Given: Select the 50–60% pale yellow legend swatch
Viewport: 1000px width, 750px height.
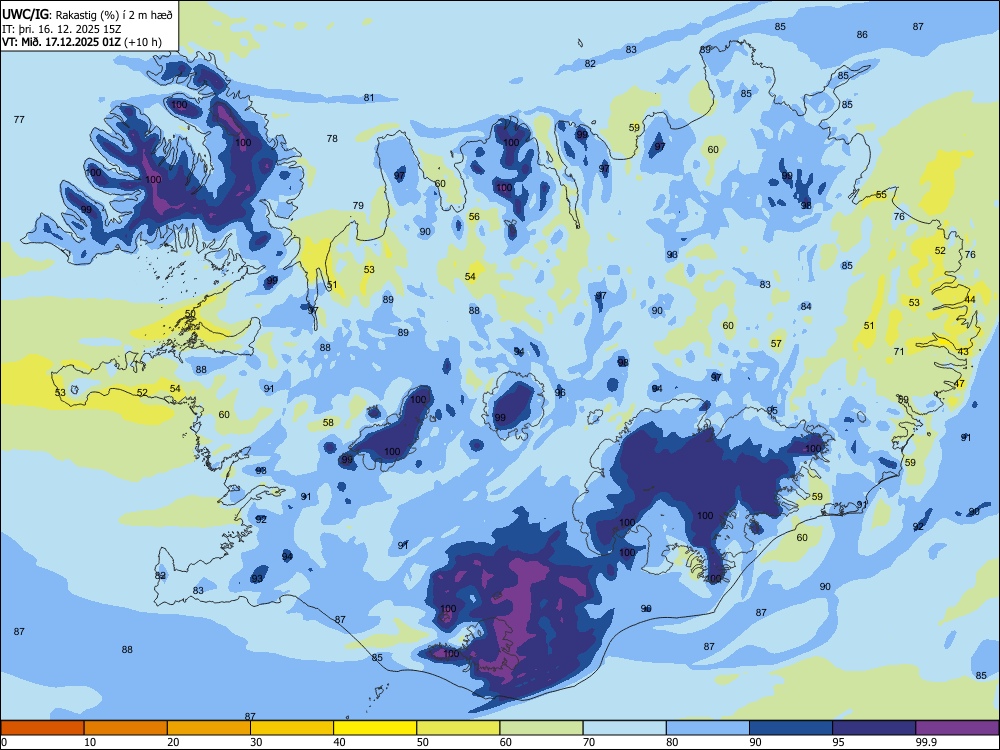Looking at the screenshot, I should click(x=458, y=728).
